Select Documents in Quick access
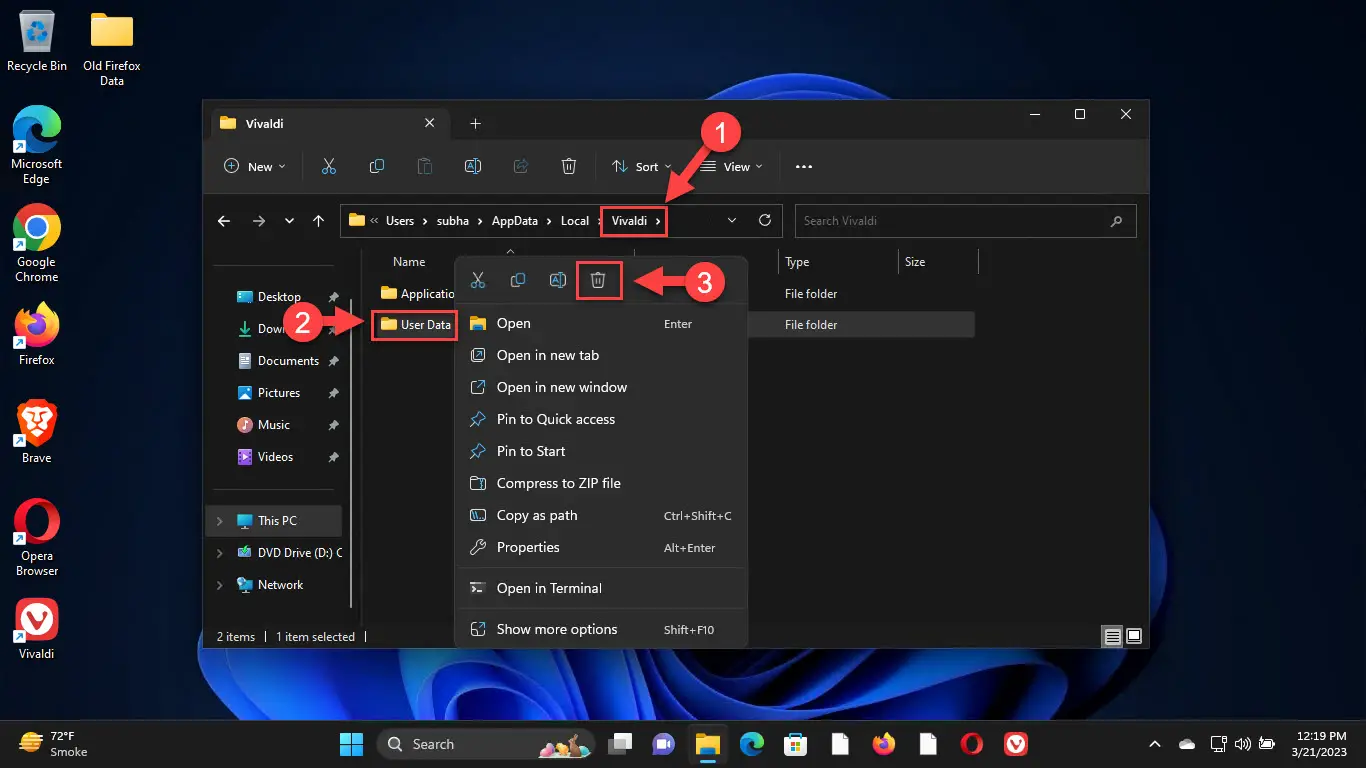This screenshot has height=768, width=1366. 288,361
